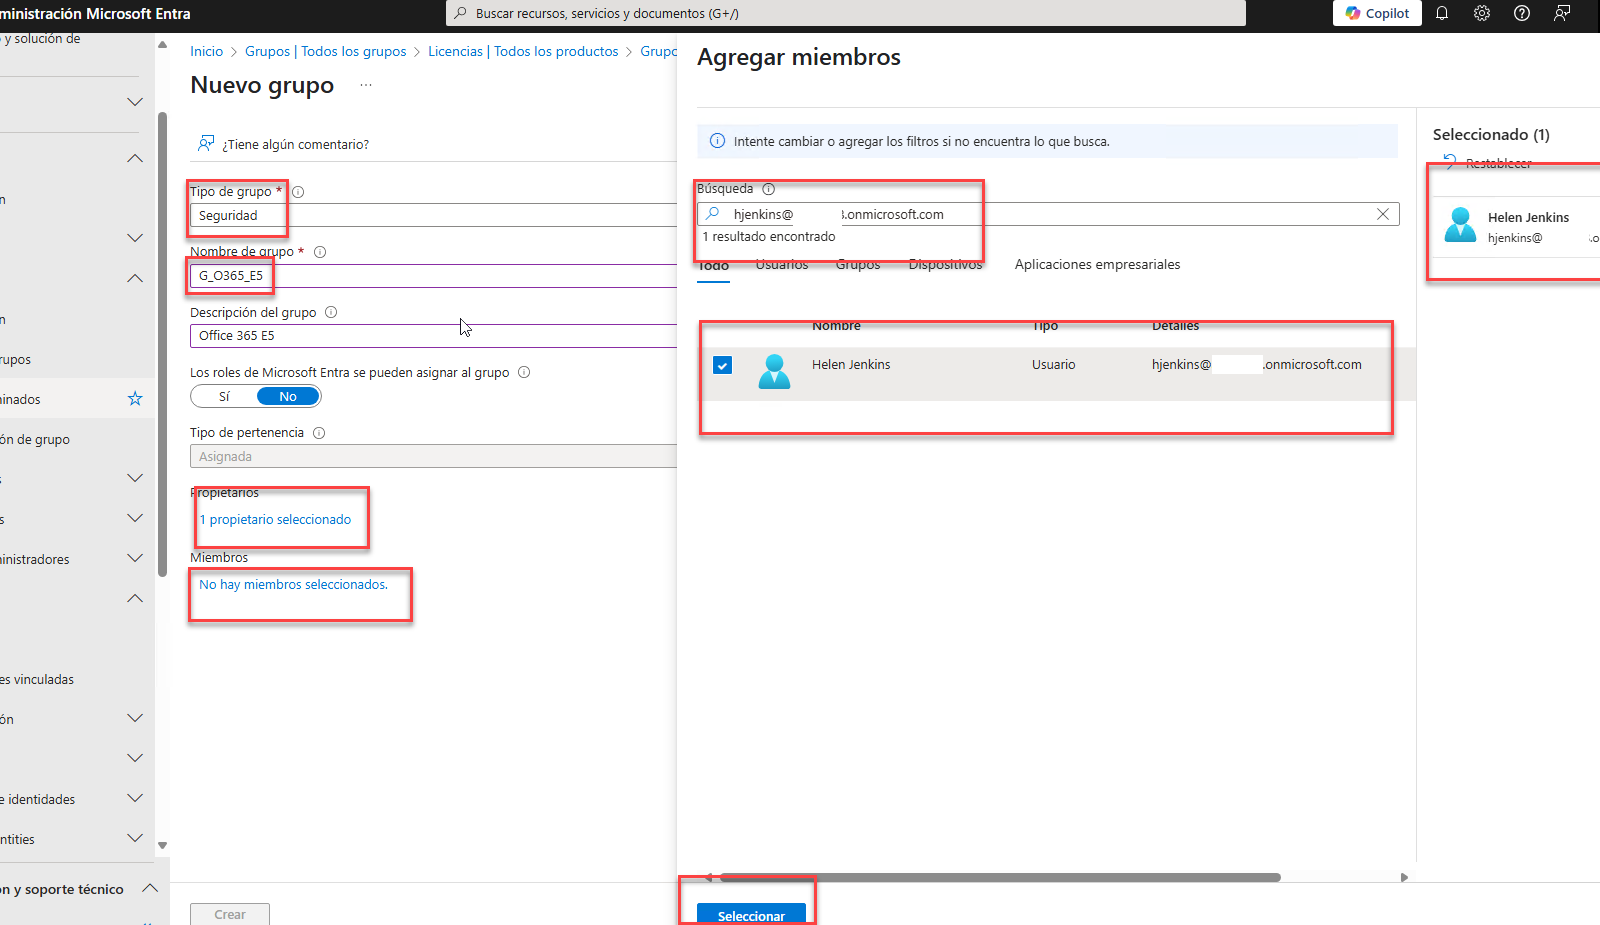
Task: Collapse the soporte técnico sidebar section
Action: 150,888
